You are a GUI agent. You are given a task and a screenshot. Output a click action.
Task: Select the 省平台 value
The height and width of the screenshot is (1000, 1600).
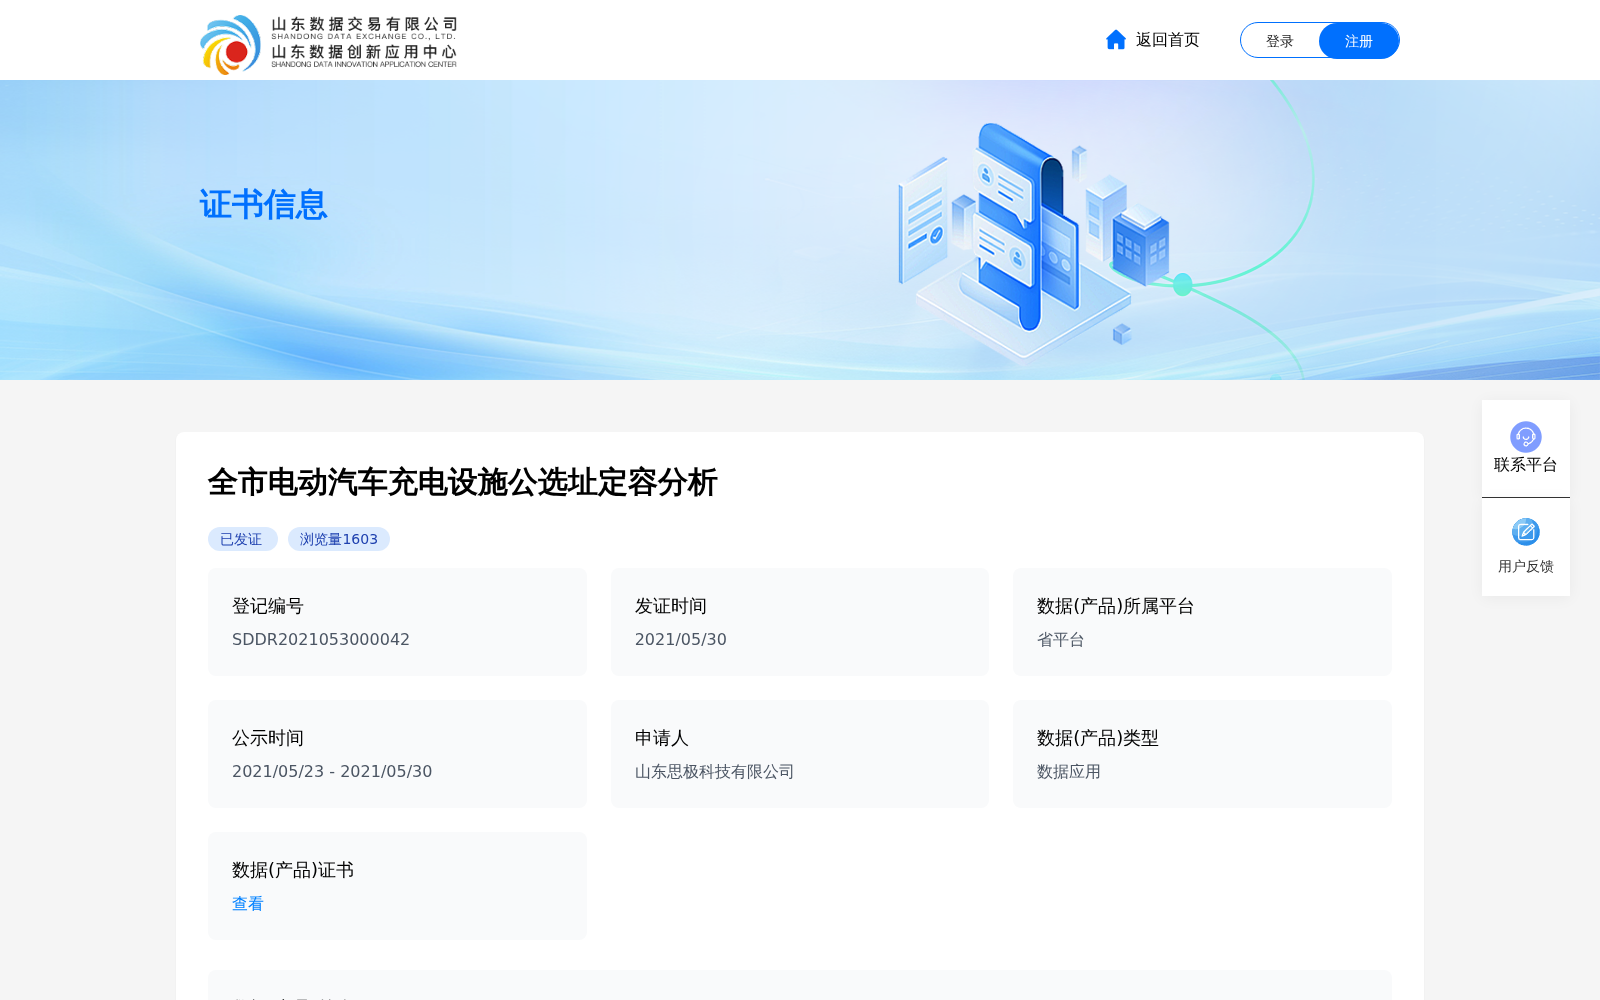click(x=1061, y=640)
